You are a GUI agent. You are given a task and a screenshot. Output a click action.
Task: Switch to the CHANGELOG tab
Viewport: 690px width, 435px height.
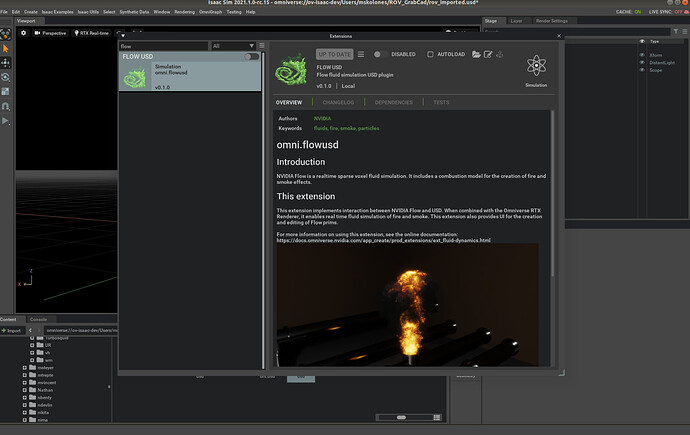coord(338,102)
